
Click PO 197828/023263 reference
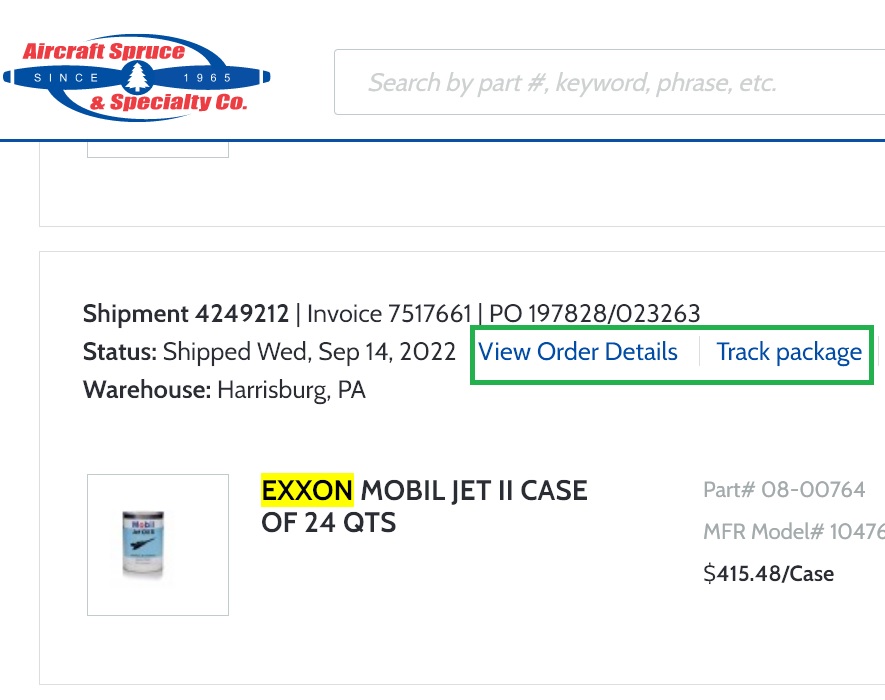pyautogui.click(x=594, y=314)
